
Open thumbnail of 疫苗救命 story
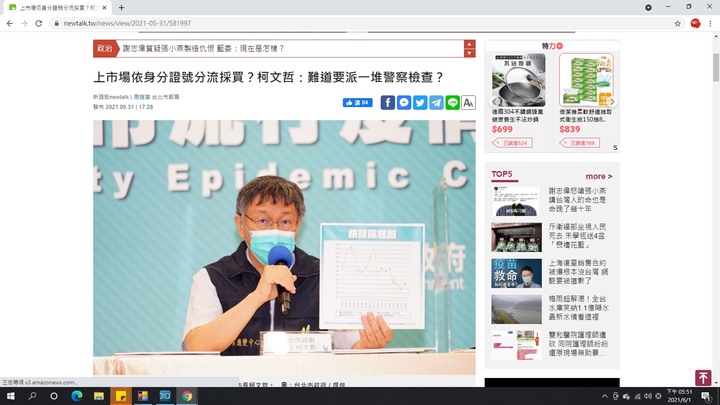tap(516, 273)
